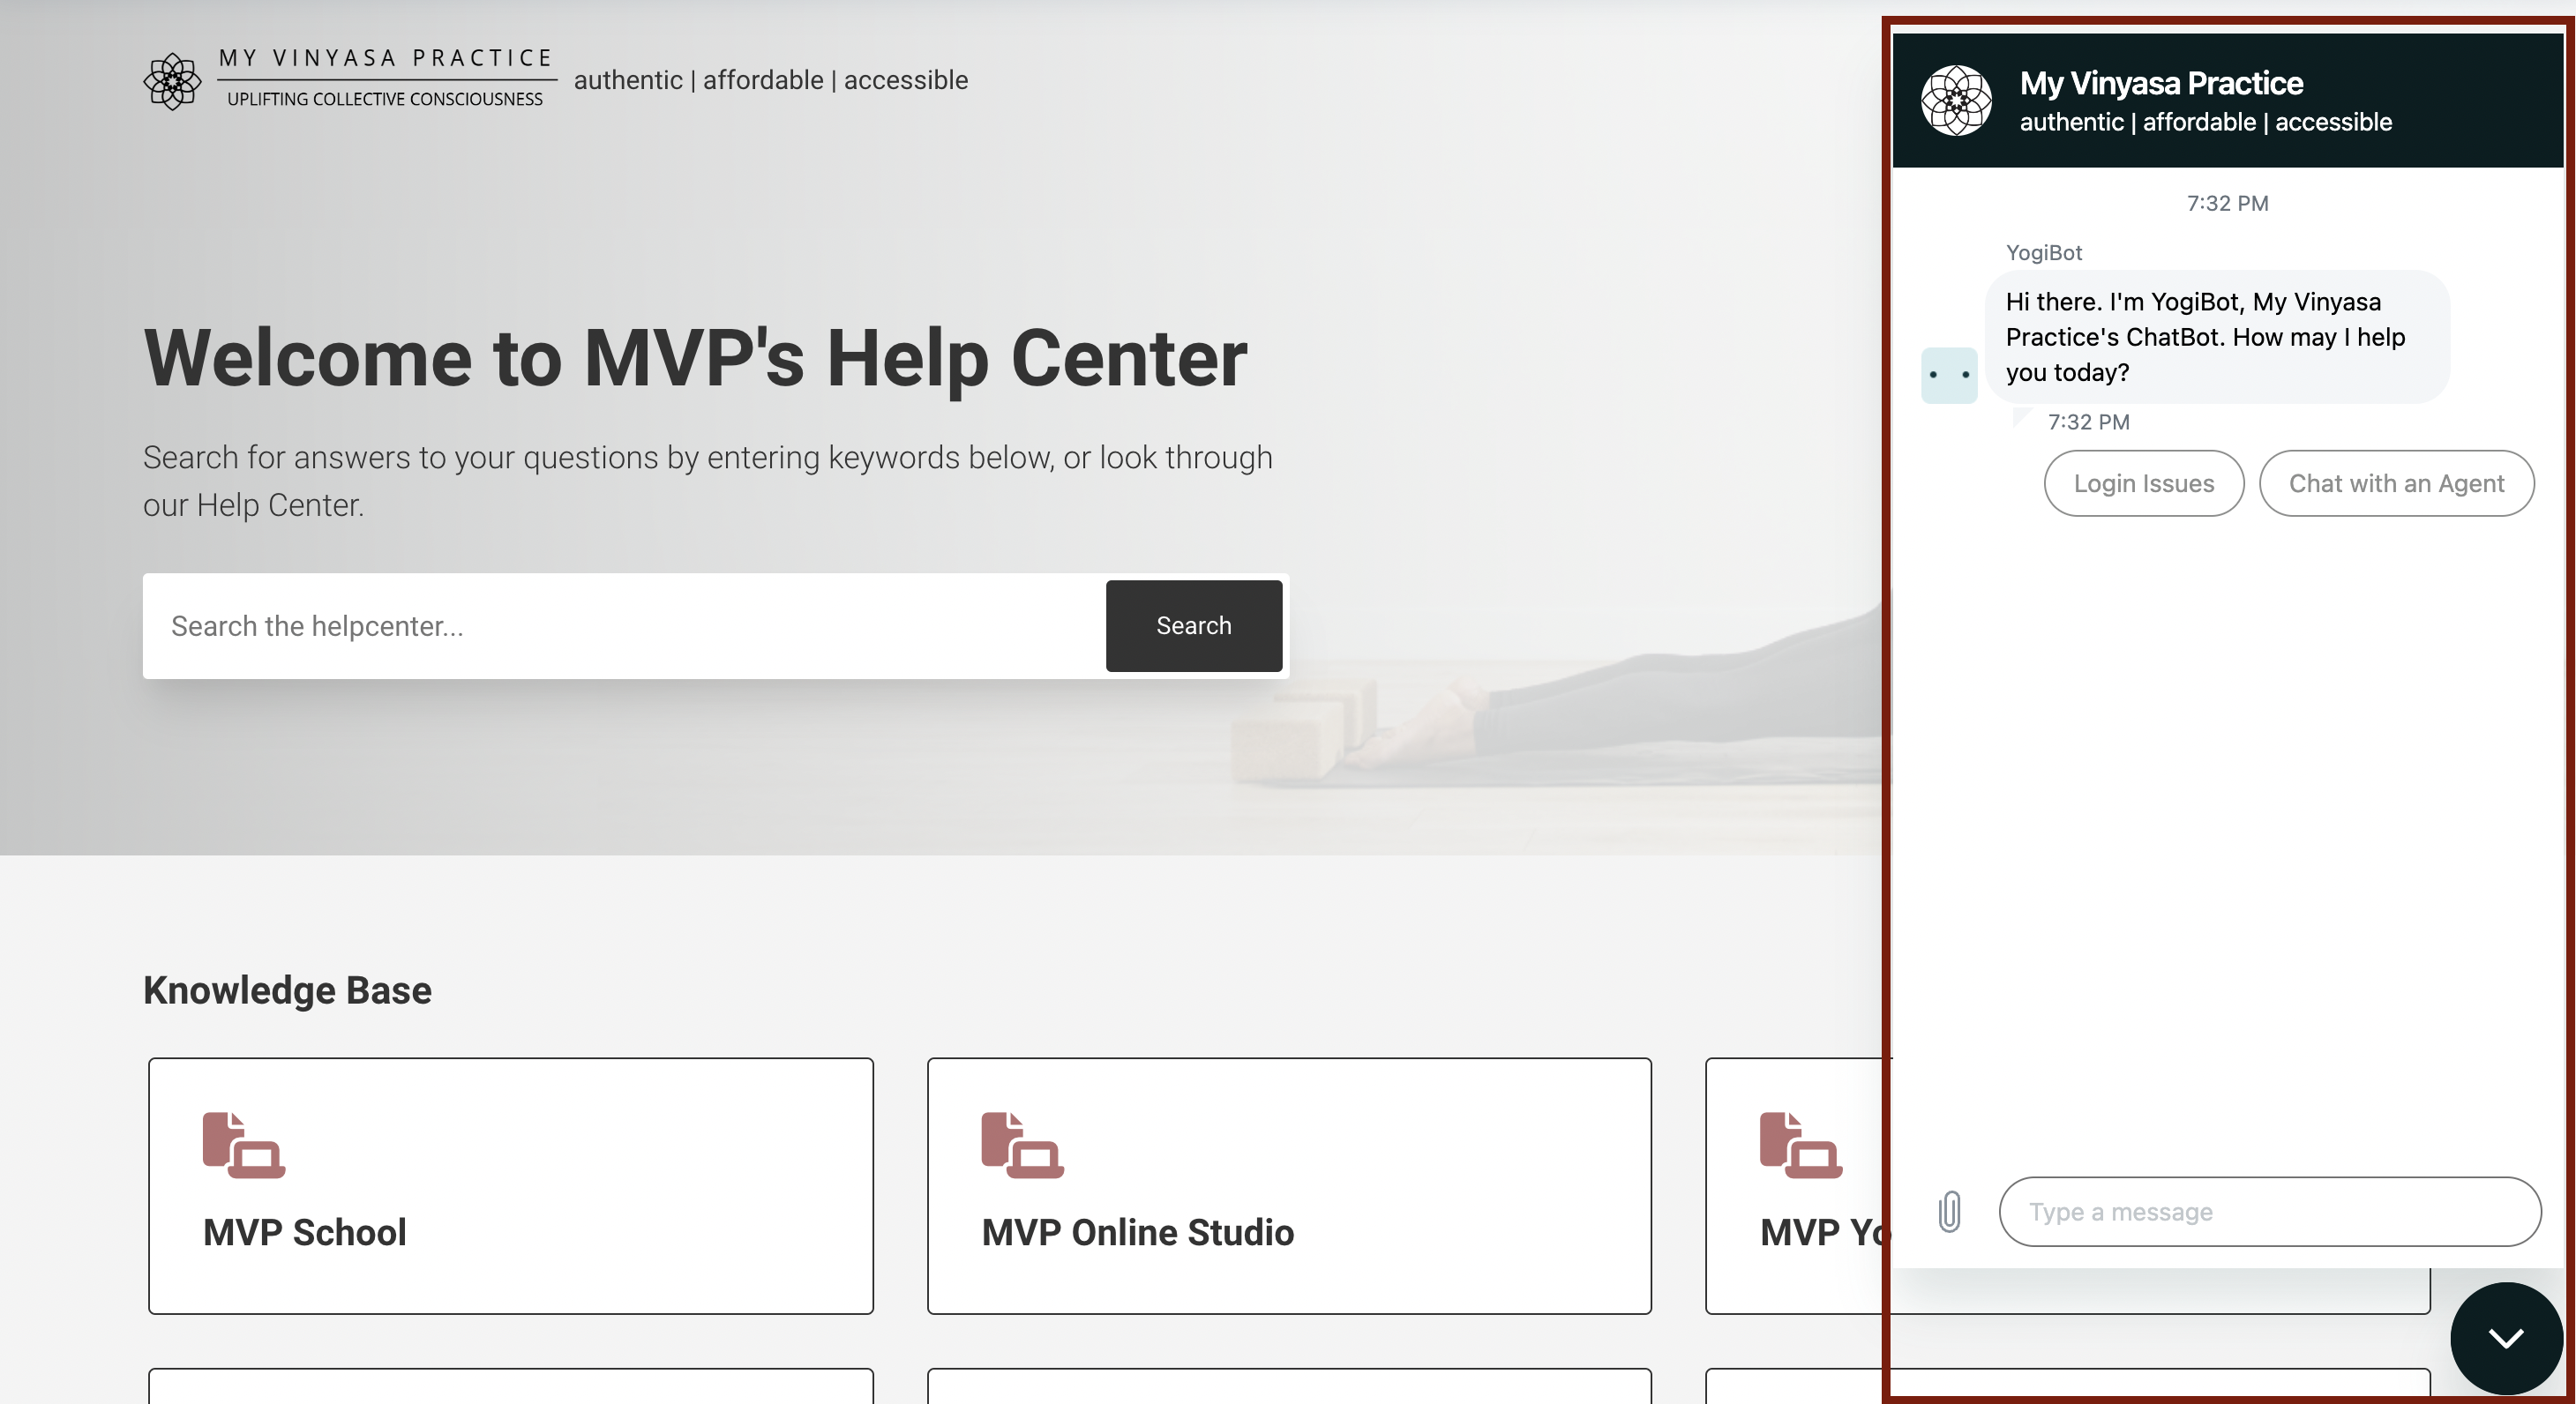2576x1404 pixels.
Task: Click the Welcome to MVP's Help Center heading
Action: 695,358
